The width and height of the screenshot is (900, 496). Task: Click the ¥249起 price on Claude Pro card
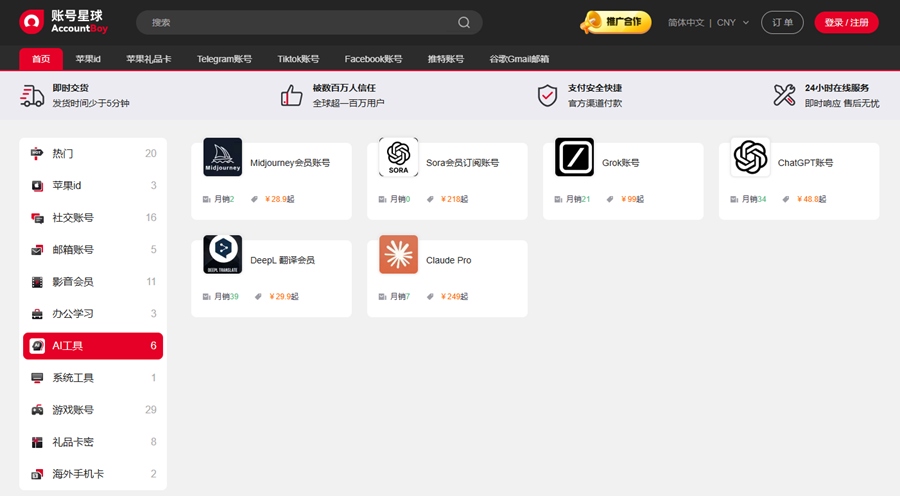pyautogui.click(x=455, y=297)
